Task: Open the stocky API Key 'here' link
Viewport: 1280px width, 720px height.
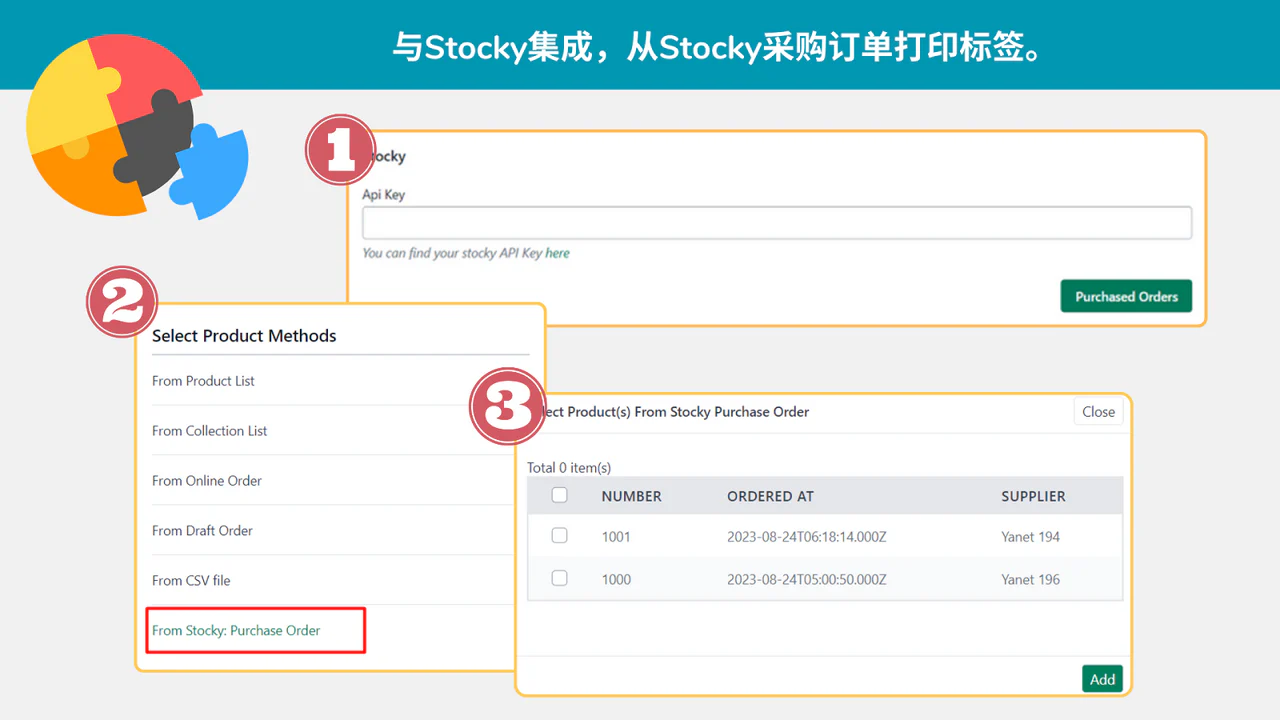Action: pyautogui.click(x=558, y=253)
